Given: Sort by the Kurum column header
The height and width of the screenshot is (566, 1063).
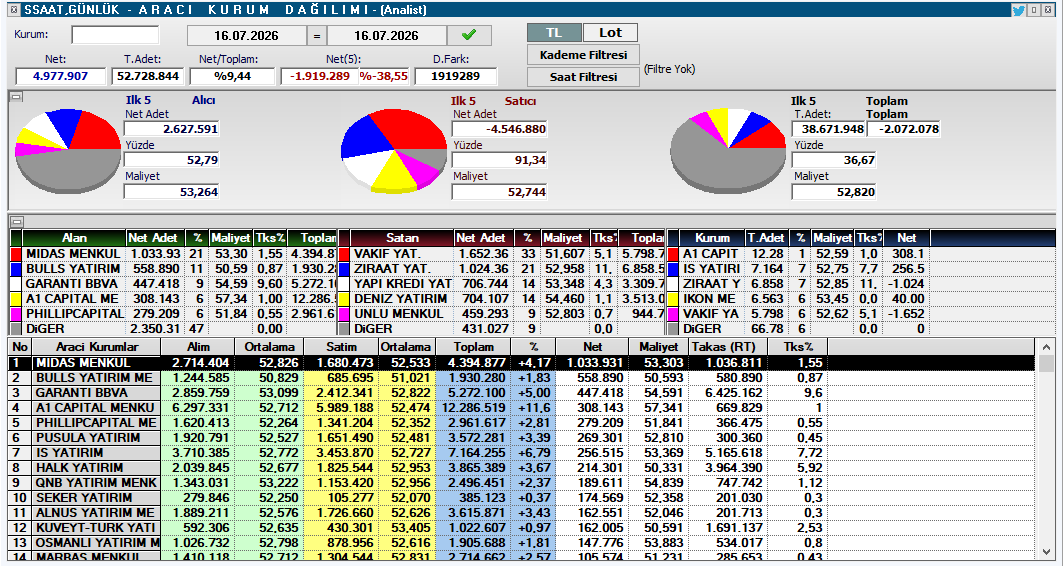Looking at the screenshot, I should tap(712, 238).
